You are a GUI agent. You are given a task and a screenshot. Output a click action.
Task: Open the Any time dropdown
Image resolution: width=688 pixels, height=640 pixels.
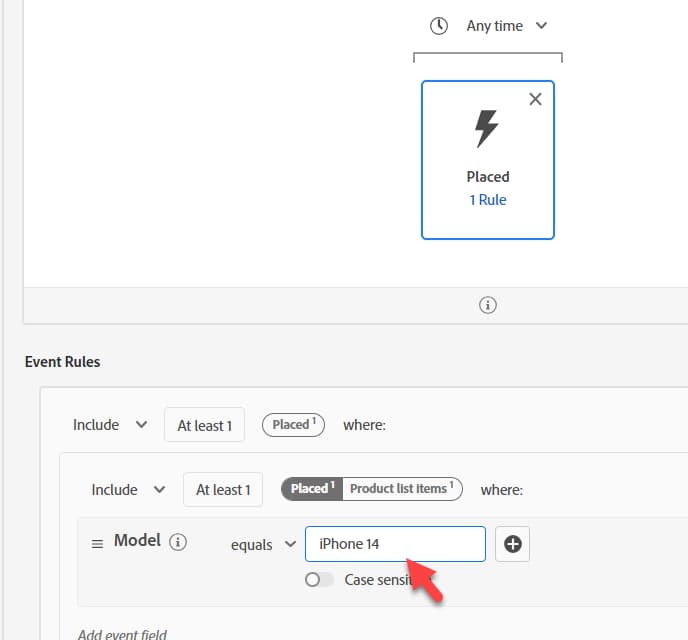click(x=506, y=26)
